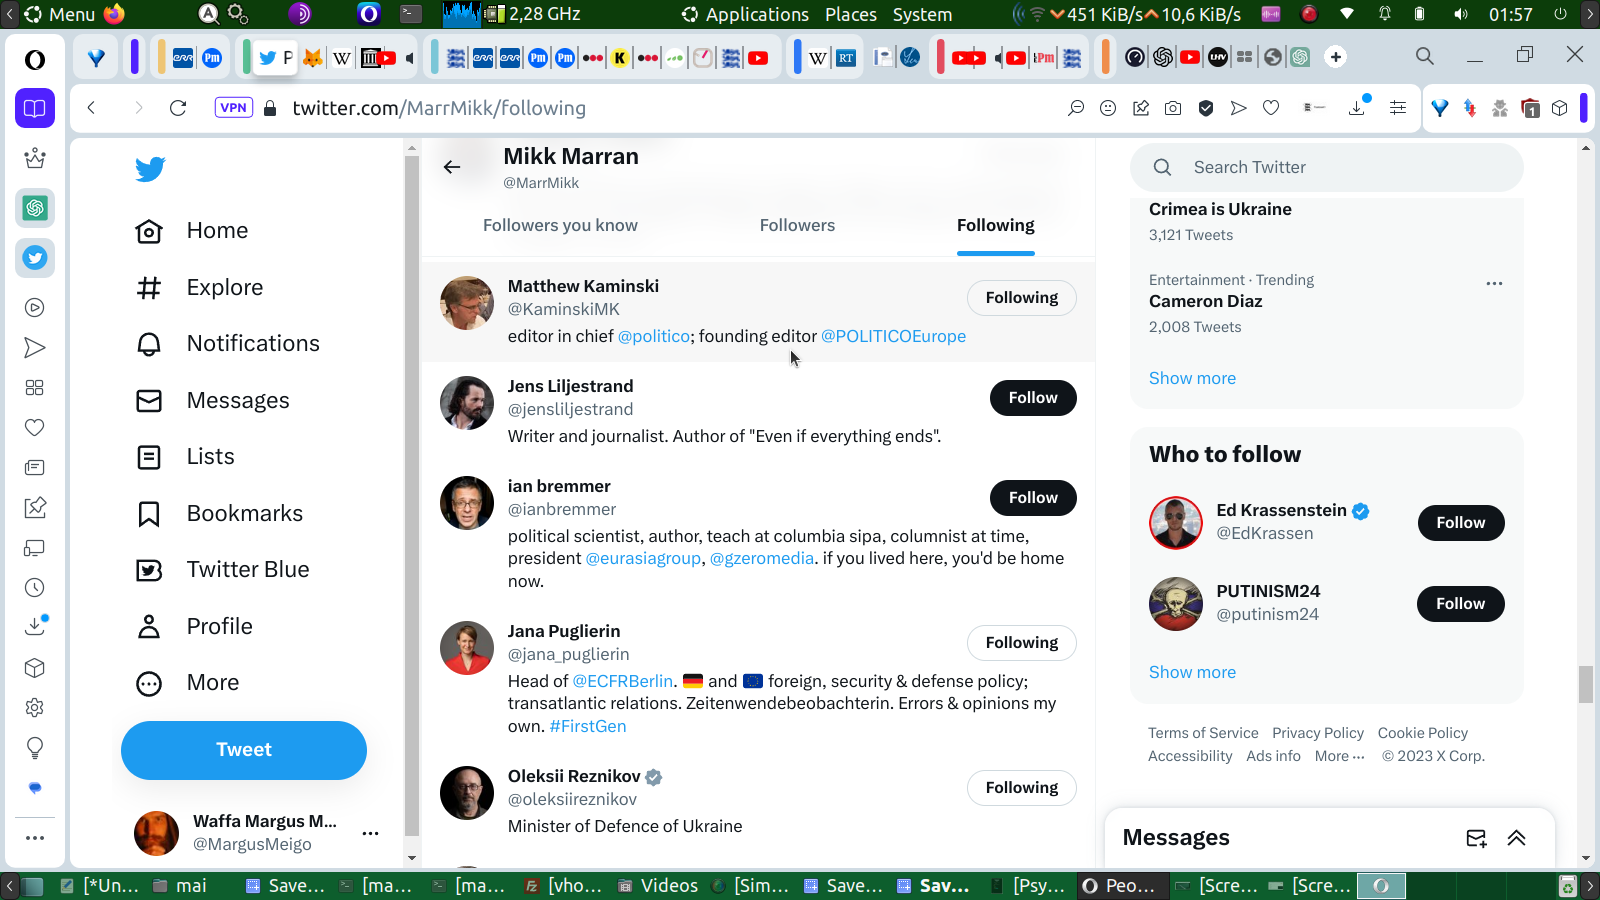
Task: Open the #FirstGen hashtag link
Action: tap(588, 727)
